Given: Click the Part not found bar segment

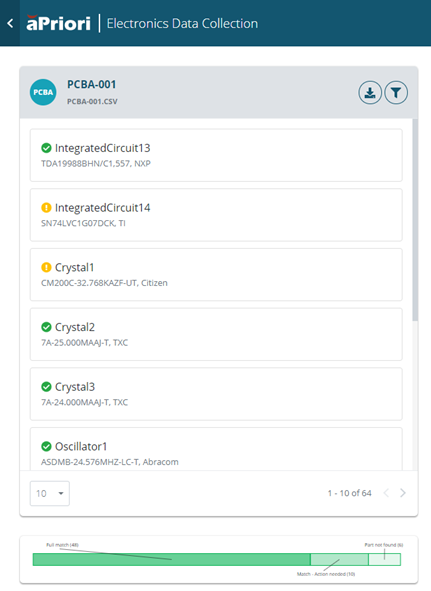Looking at the screenshot, I should coord(385,560).
